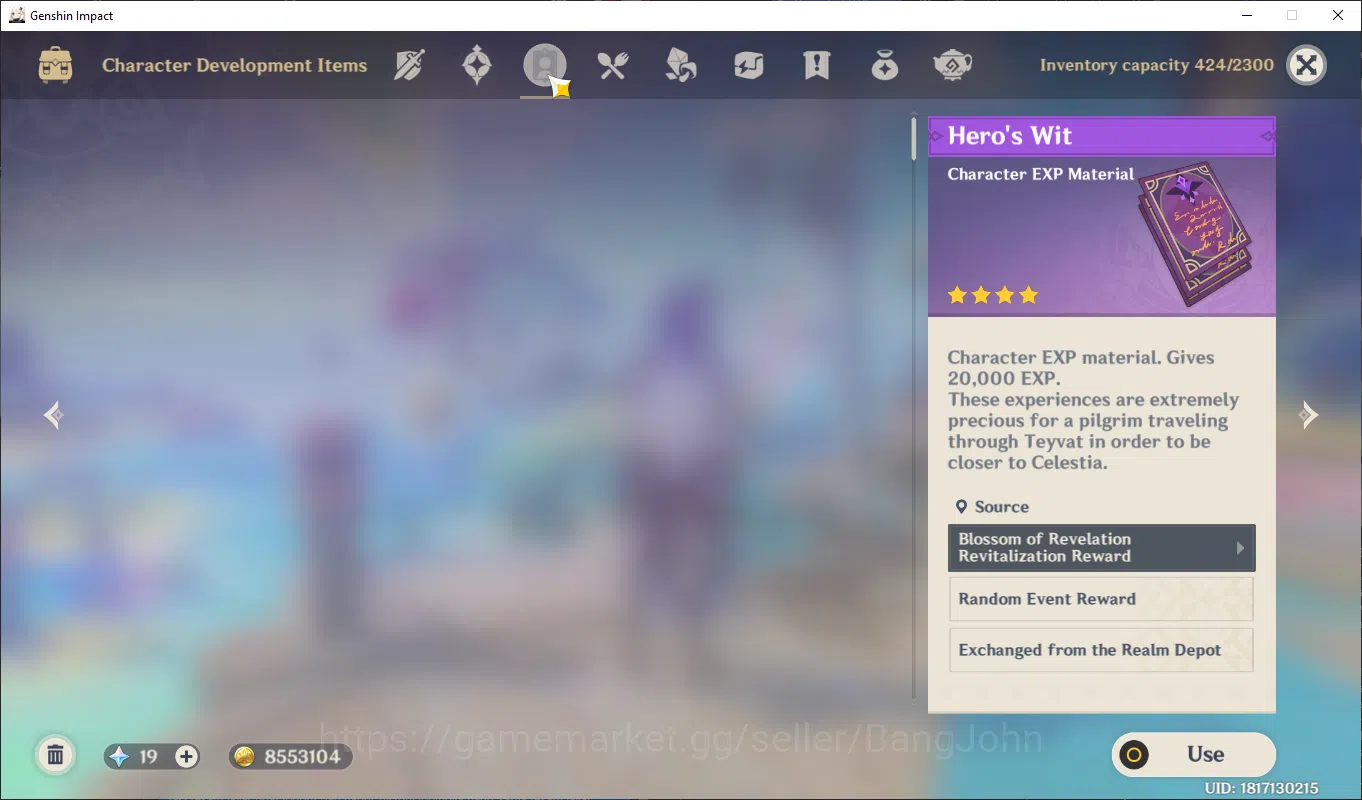
Task: Click the Character EXP Material label
Action: 1041,174
